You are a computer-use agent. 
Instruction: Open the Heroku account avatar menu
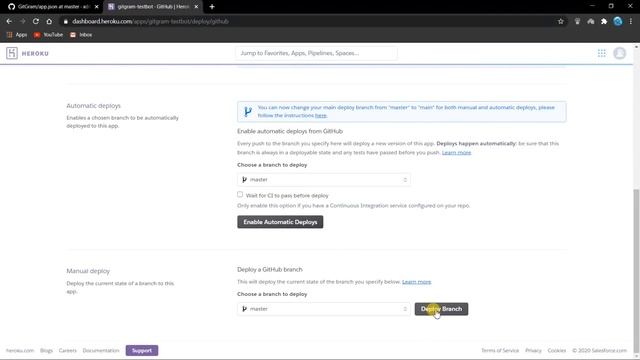(x=619, y=53)
